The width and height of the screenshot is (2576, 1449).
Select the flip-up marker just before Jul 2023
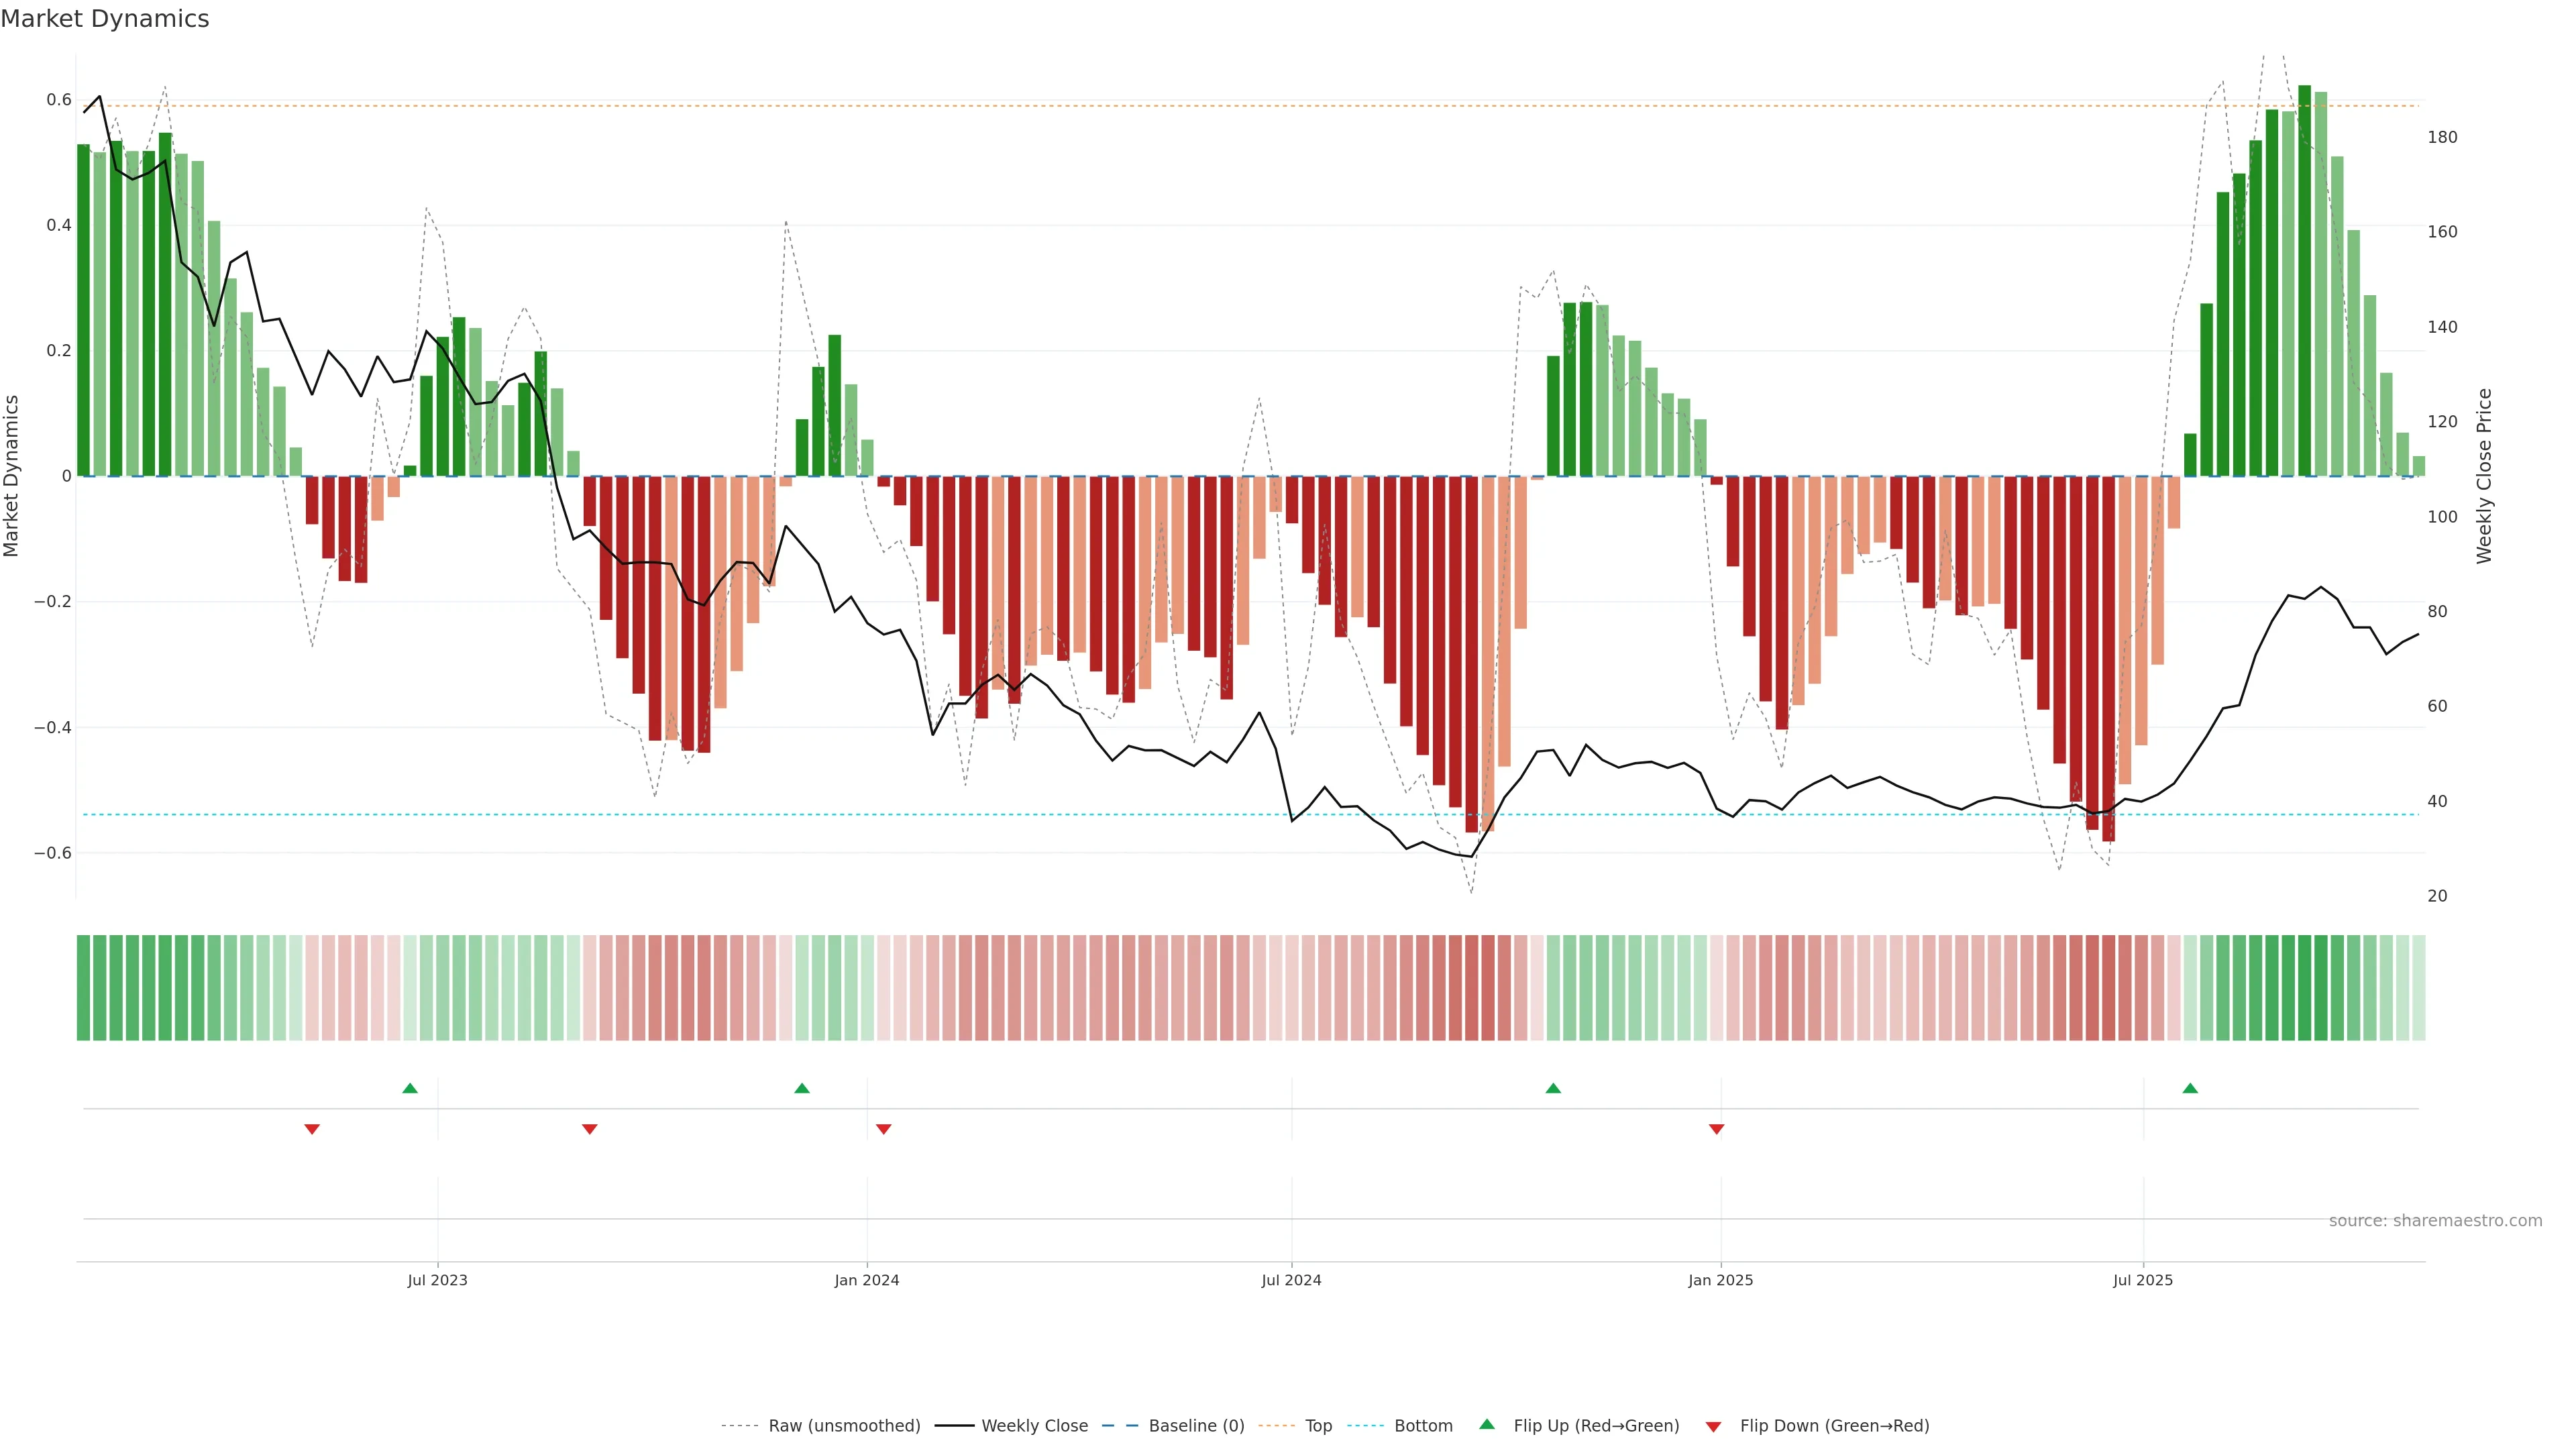click(x=410, y=1088)
